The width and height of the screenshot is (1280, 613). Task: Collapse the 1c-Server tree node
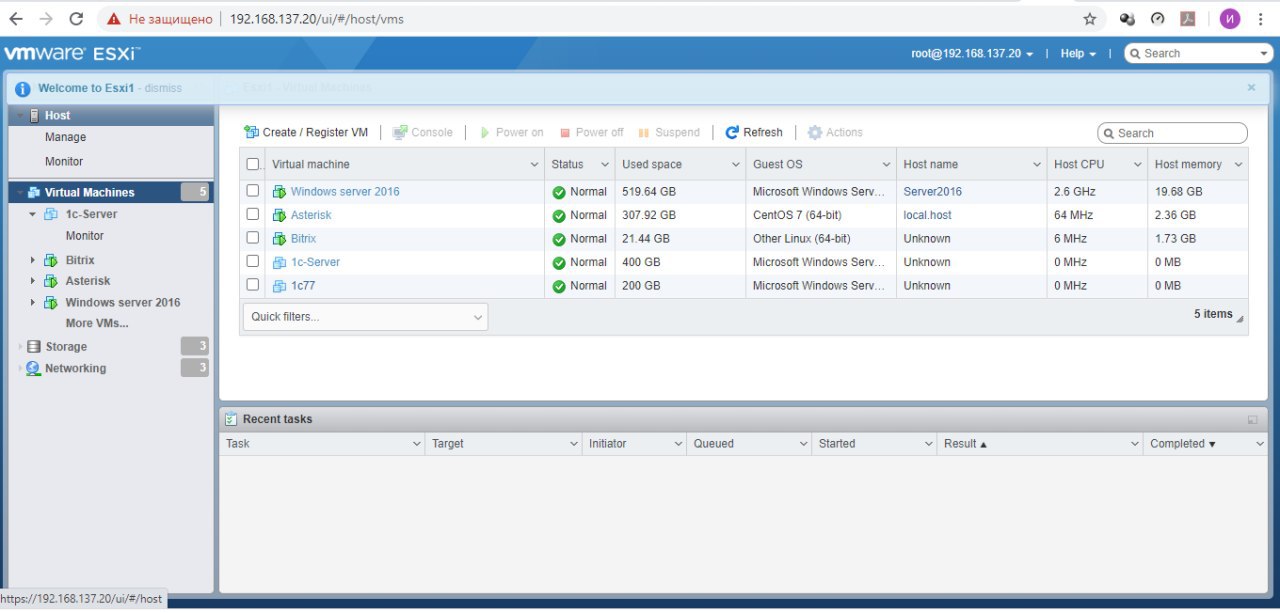(32, 214)
